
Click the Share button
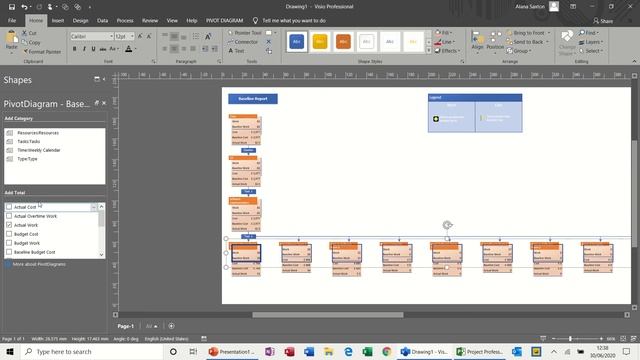[603, 20]
